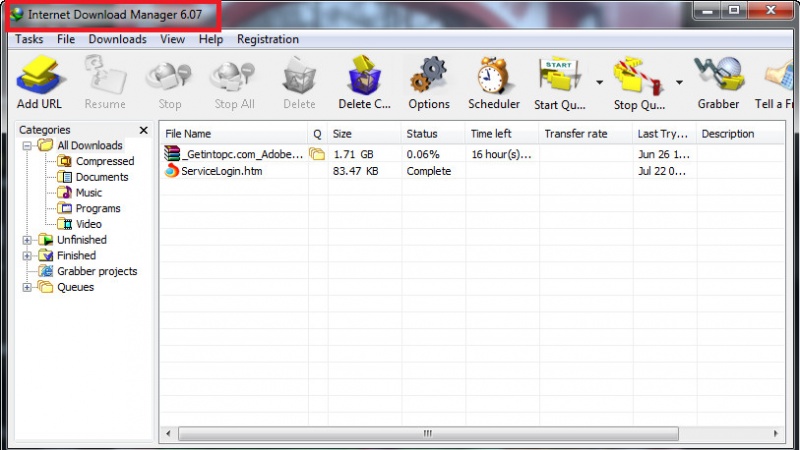Screen dimensions: 800x450
Task: Expand the Unfinished tree node
Action: click(x=27, y=240)
